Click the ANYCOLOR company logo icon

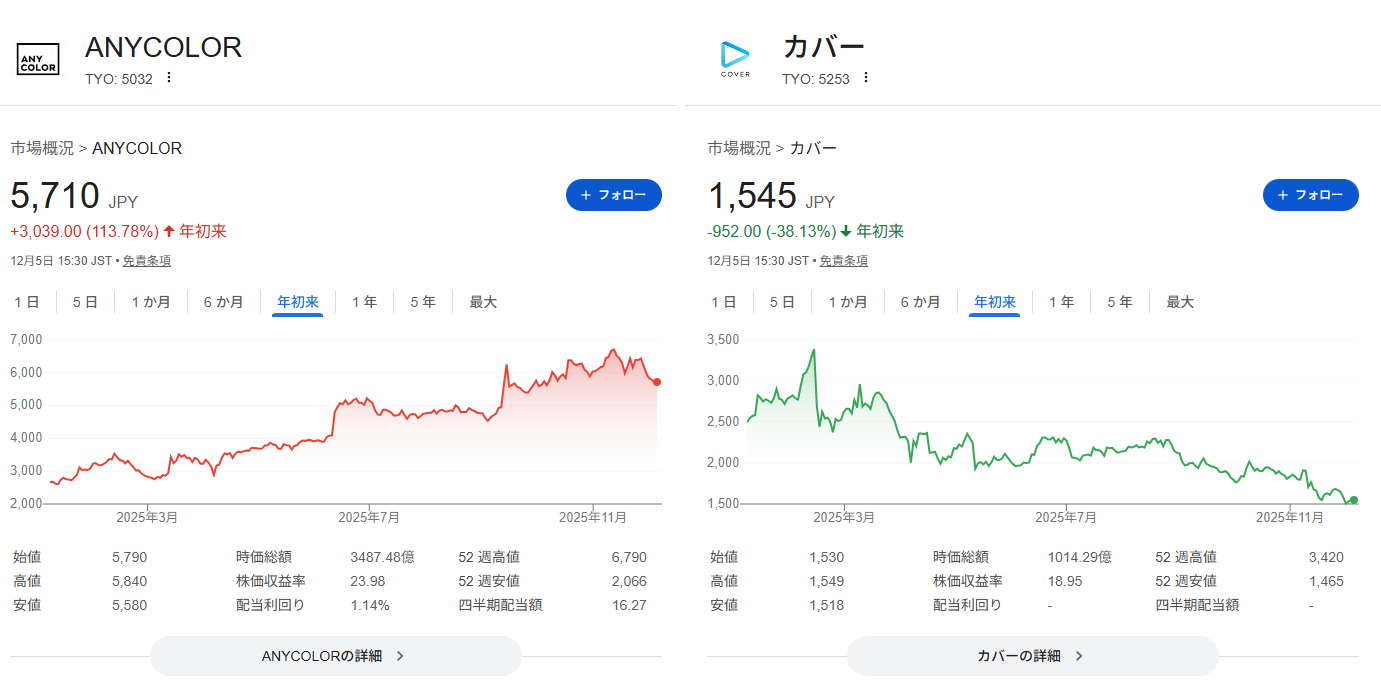(x=39, y=59)
